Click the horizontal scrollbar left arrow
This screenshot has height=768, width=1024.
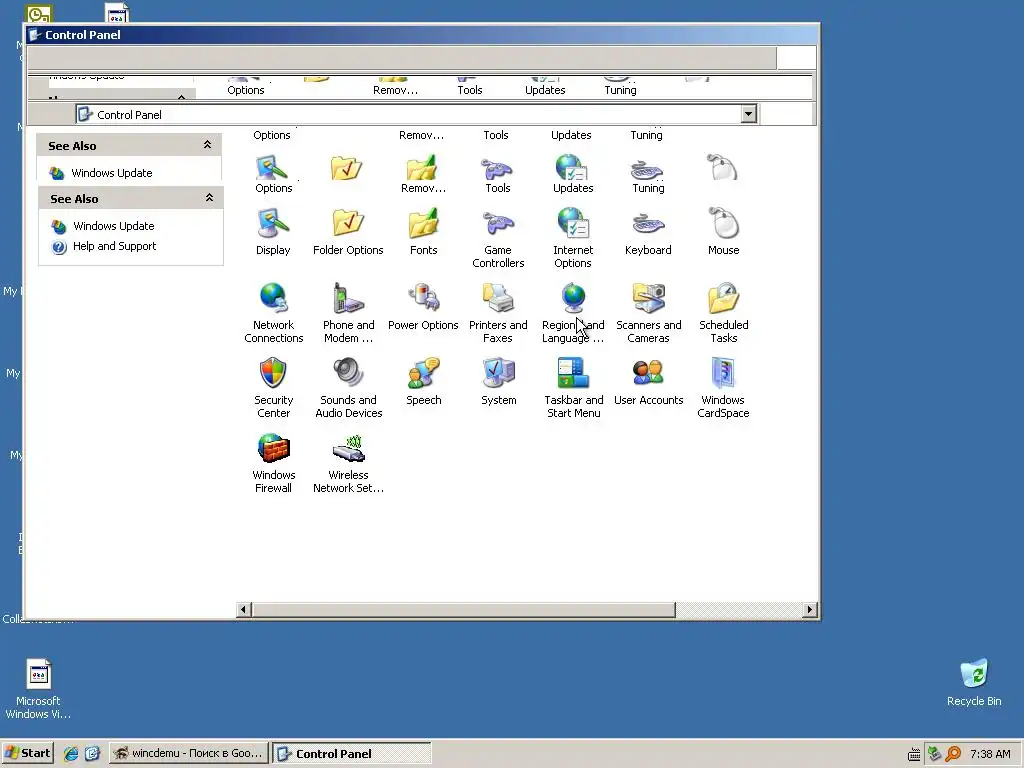pos(244,609)
